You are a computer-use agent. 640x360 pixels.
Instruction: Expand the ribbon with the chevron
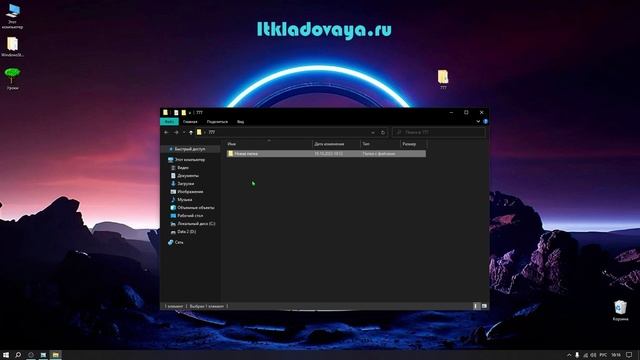tap(478, 122)
